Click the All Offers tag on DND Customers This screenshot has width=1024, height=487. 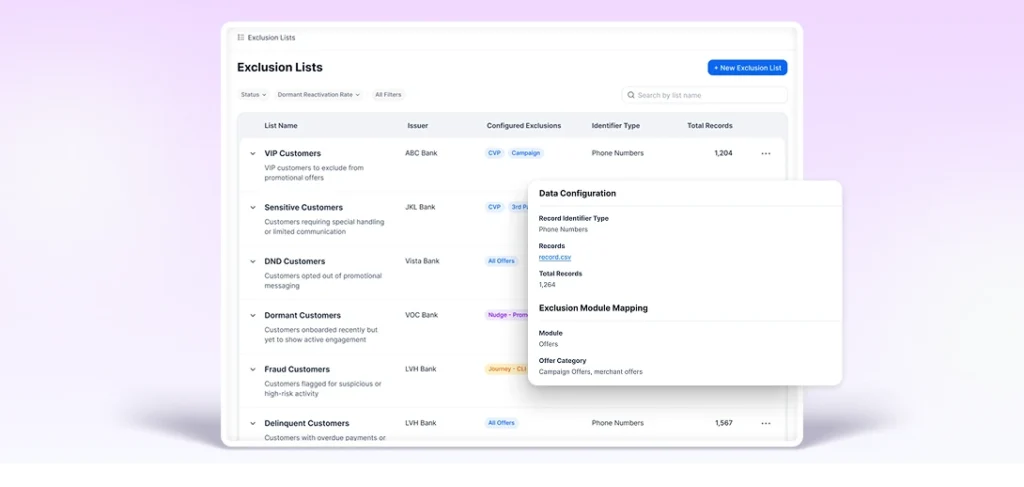click(x=501, y=261)
